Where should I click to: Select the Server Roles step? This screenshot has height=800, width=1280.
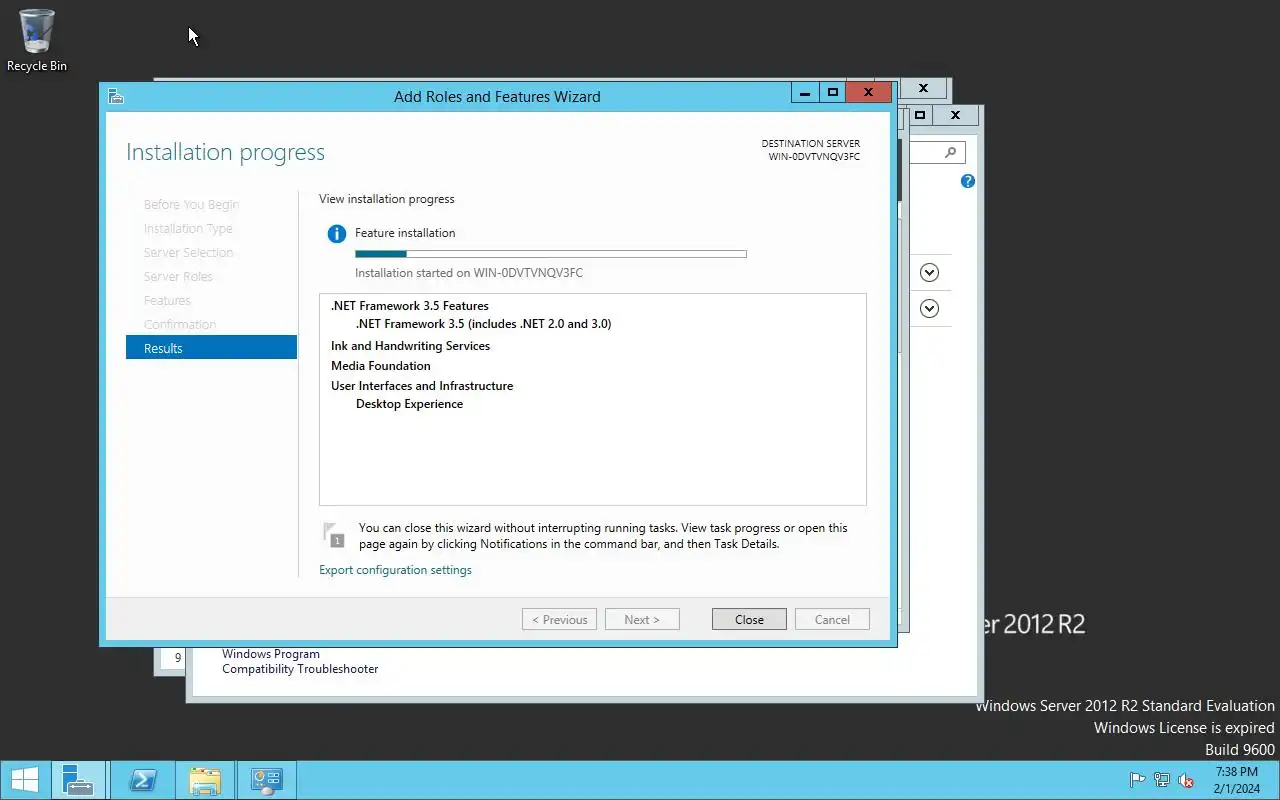pos(178,276)
